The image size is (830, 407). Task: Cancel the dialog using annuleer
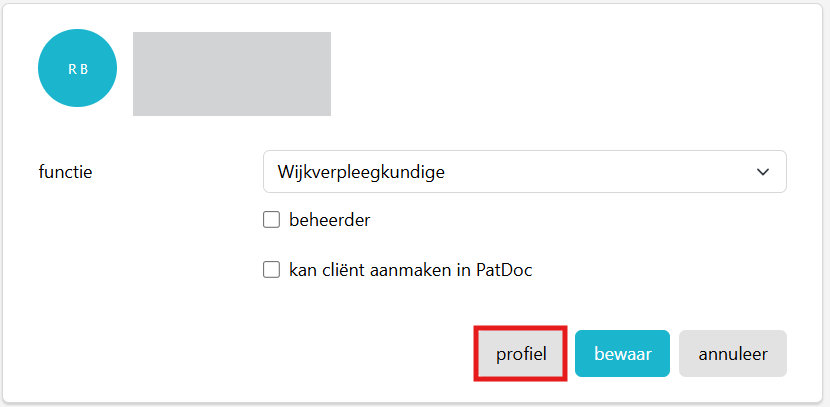click(733, 354)
